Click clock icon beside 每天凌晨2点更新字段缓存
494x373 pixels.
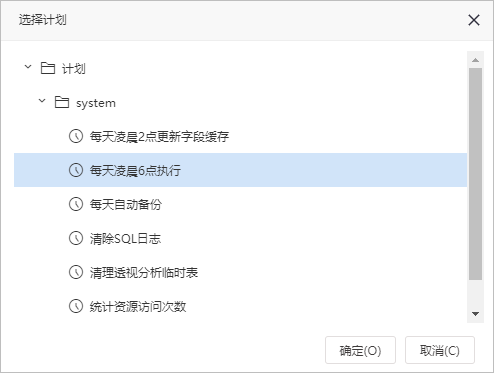(x=76, y=136)
